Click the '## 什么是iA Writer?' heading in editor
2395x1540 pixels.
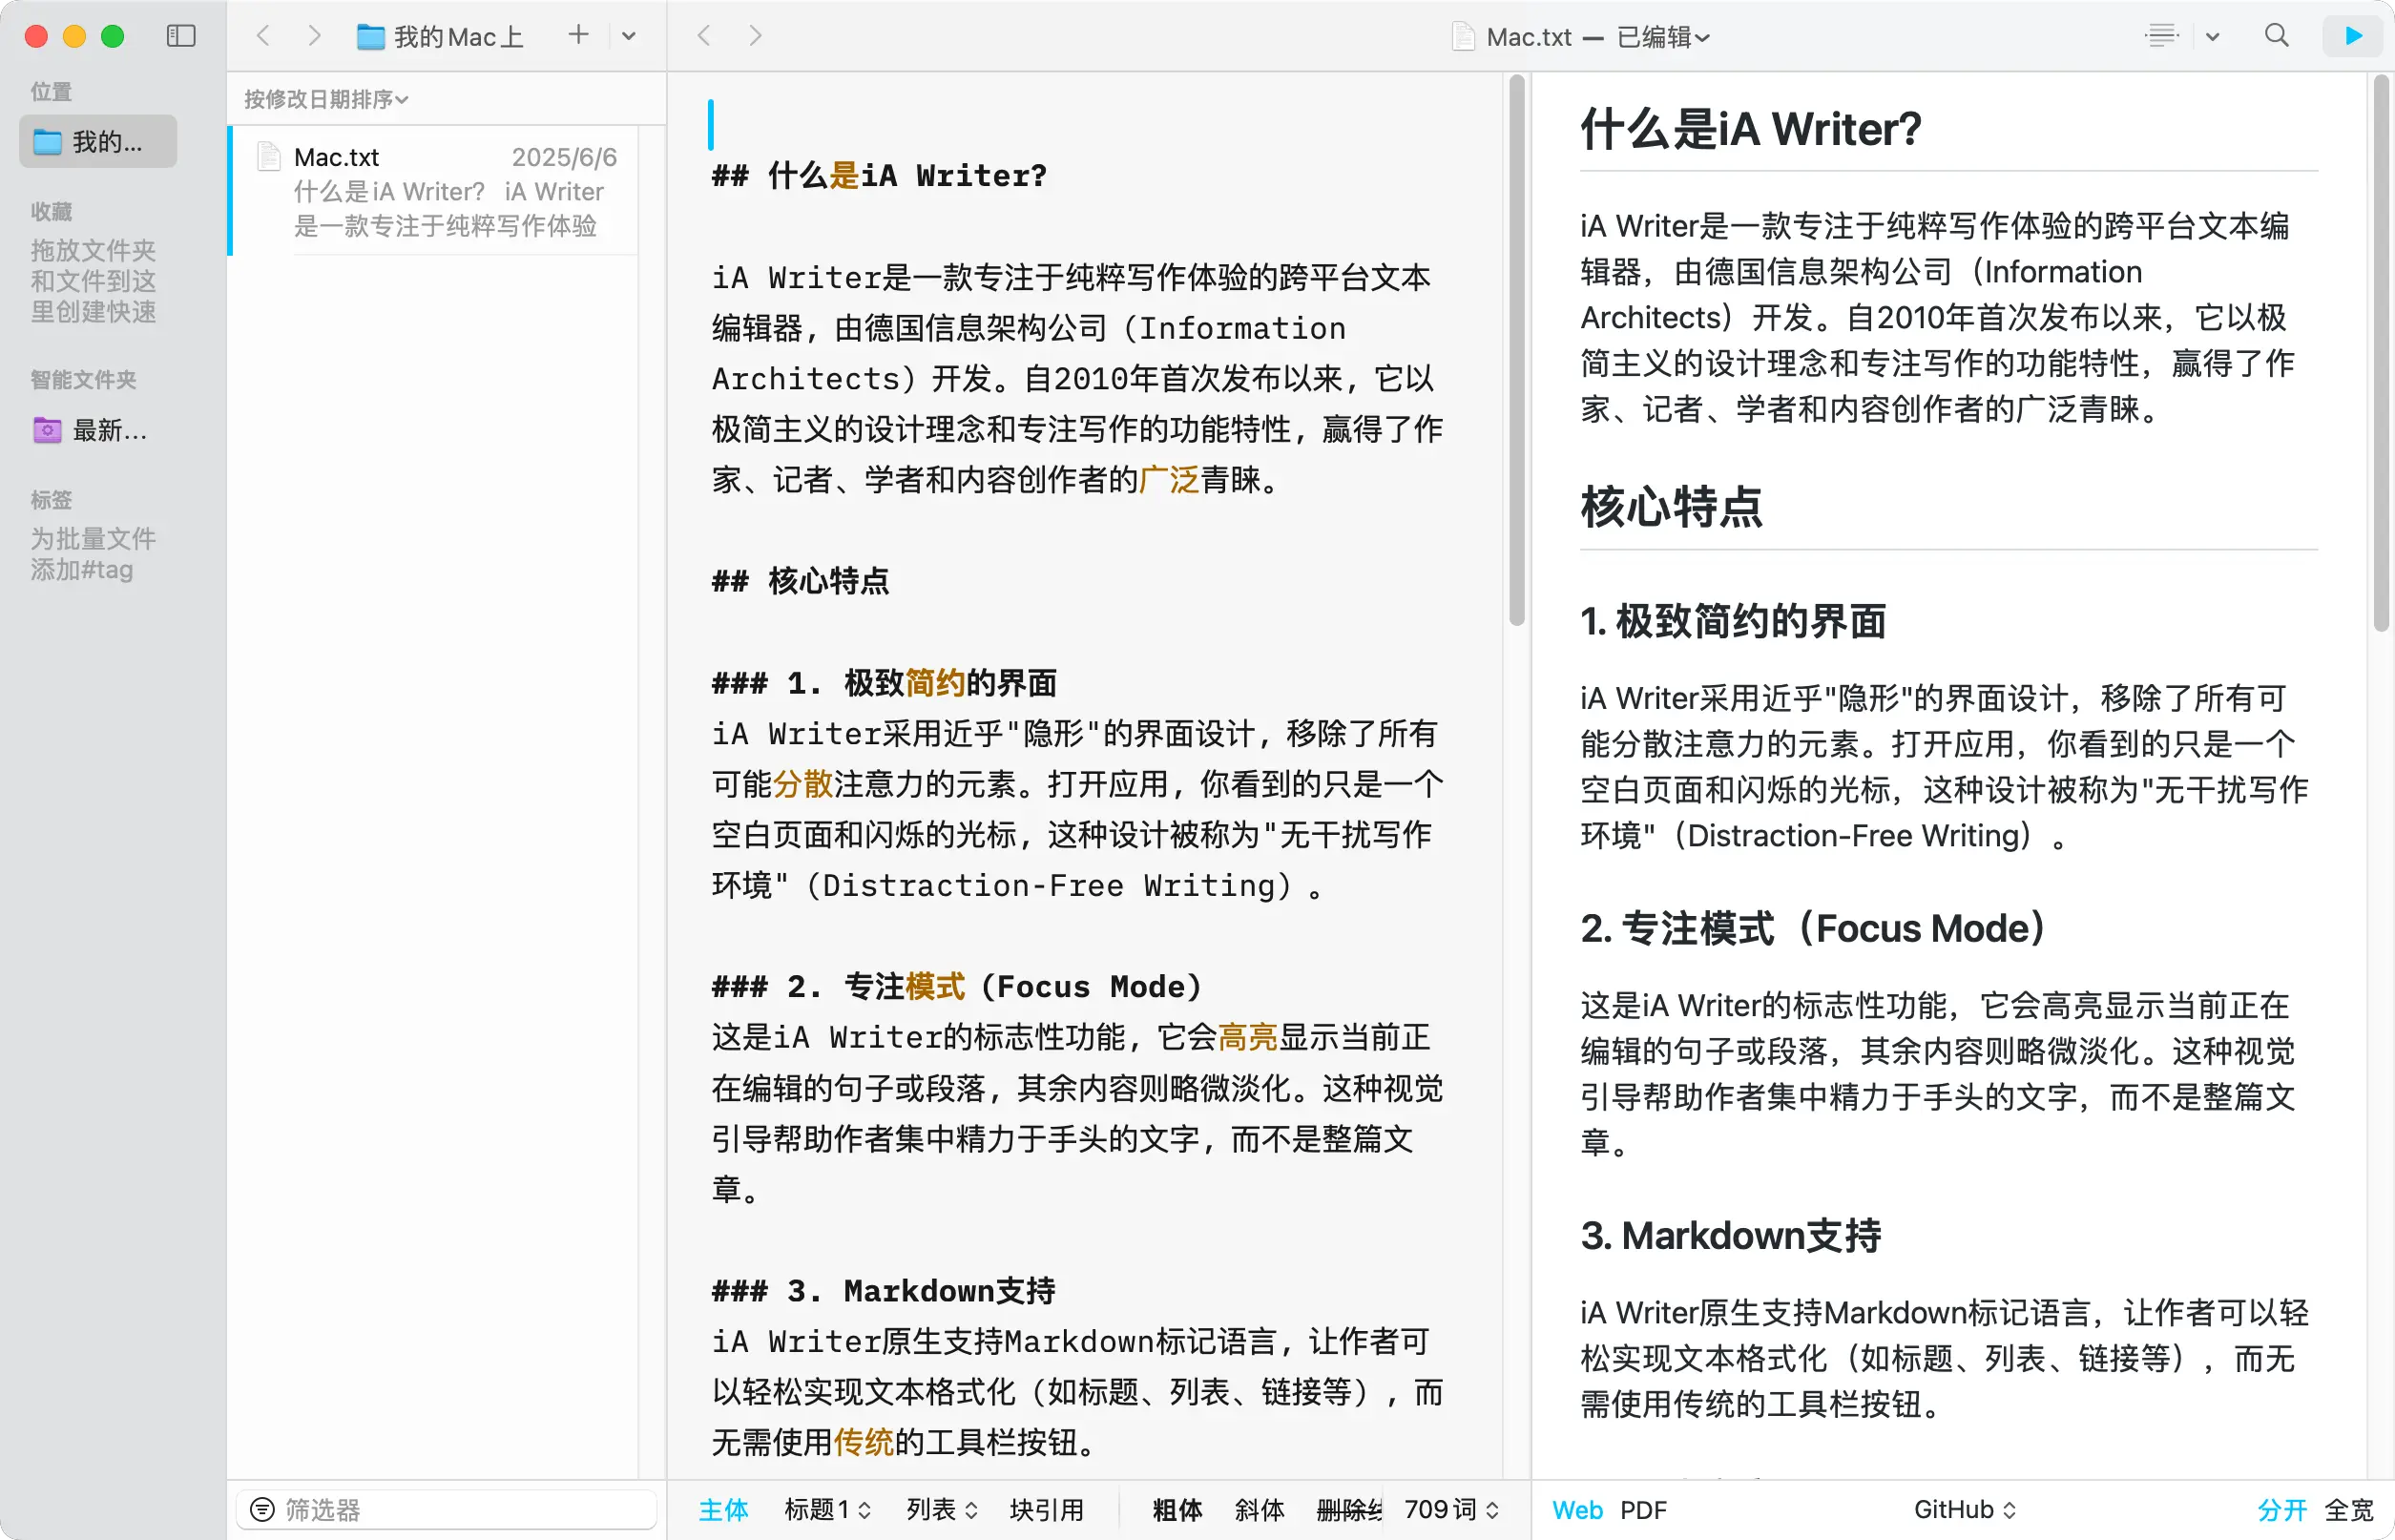tap(879, 176)
